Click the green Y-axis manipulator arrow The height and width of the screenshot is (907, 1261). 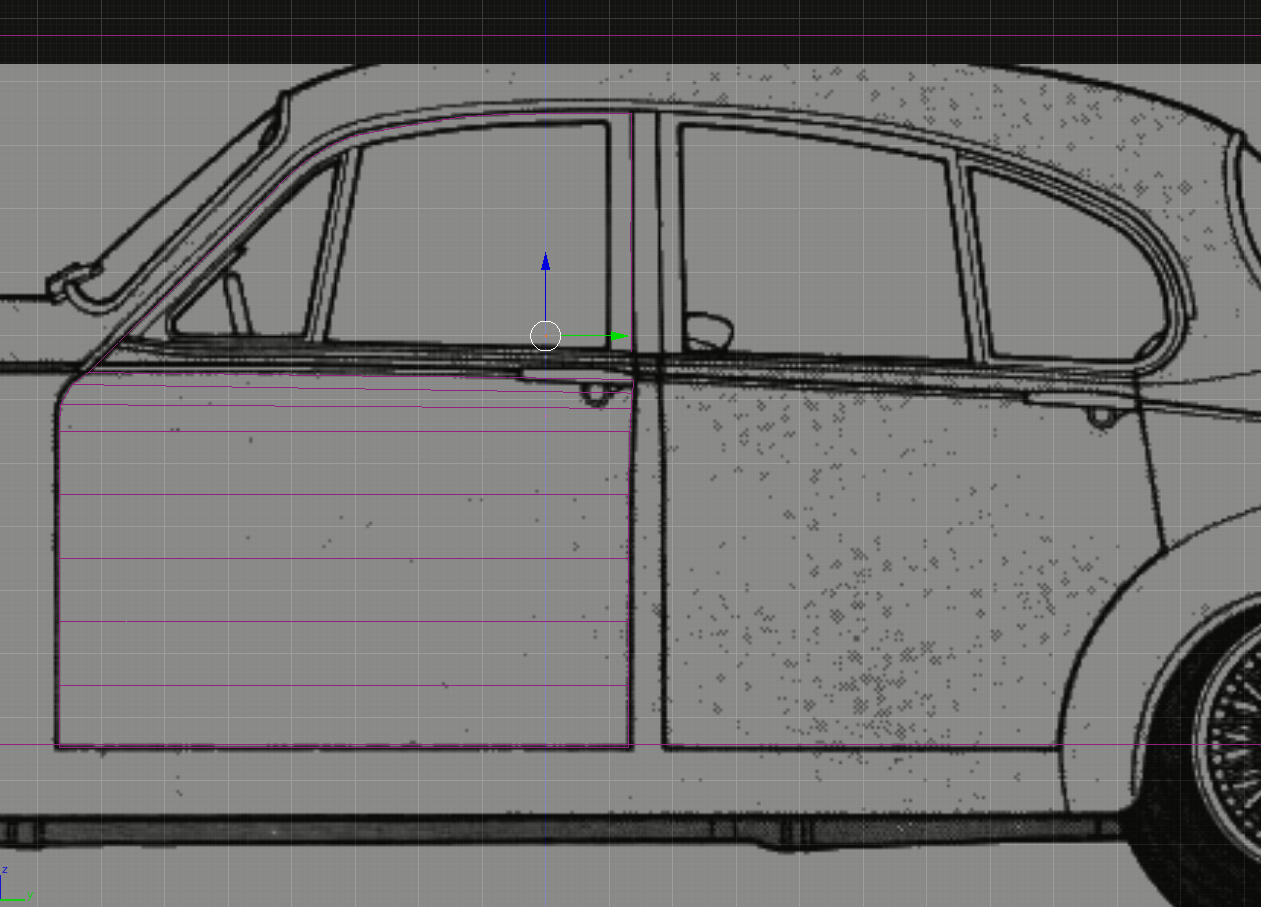coord(619,337)
